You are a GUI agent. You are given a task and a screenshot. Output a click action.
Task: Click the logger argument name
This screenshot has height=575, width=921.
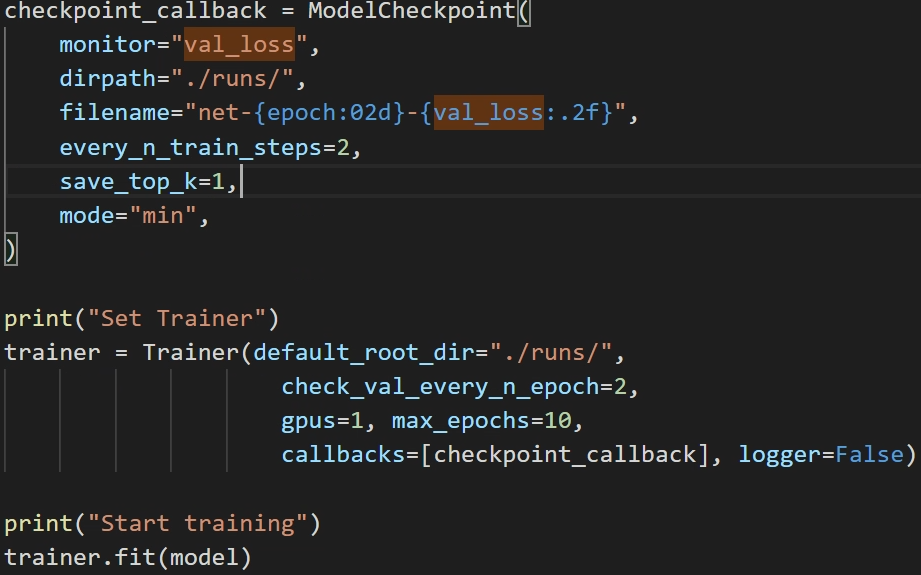[x=779, y=455]
